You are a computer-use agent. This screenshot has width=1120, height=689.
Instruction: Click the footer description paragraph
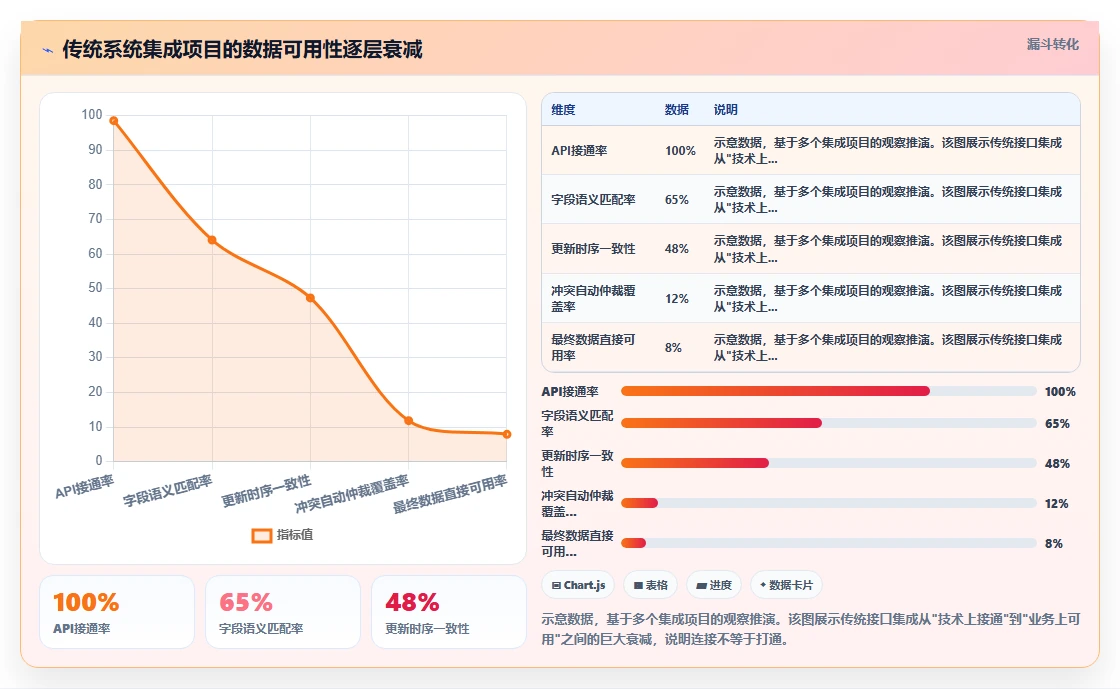[x=811, y=629]
